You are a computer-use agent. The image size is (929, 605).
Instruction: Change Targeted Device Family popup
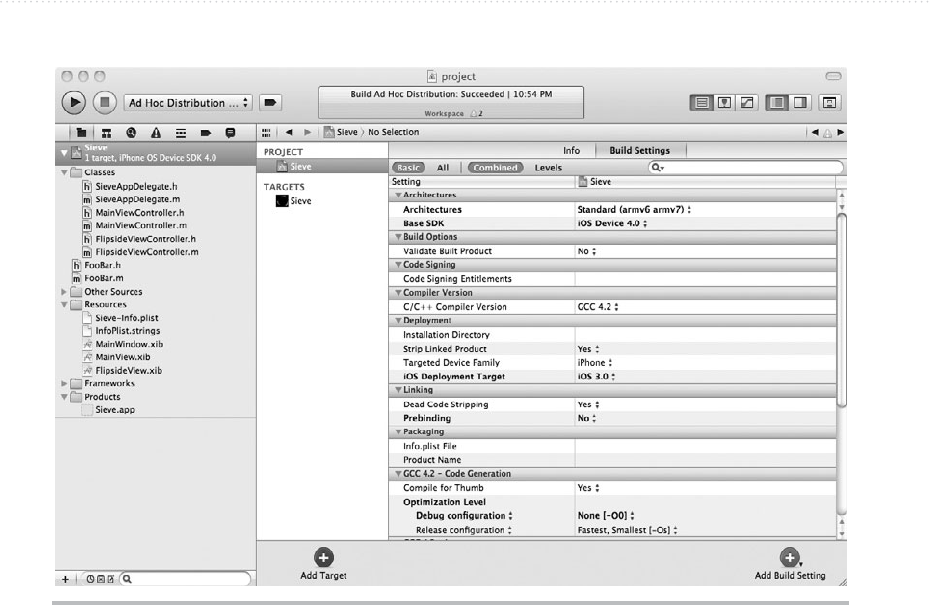pyautogui.click(x=594, y=363)
